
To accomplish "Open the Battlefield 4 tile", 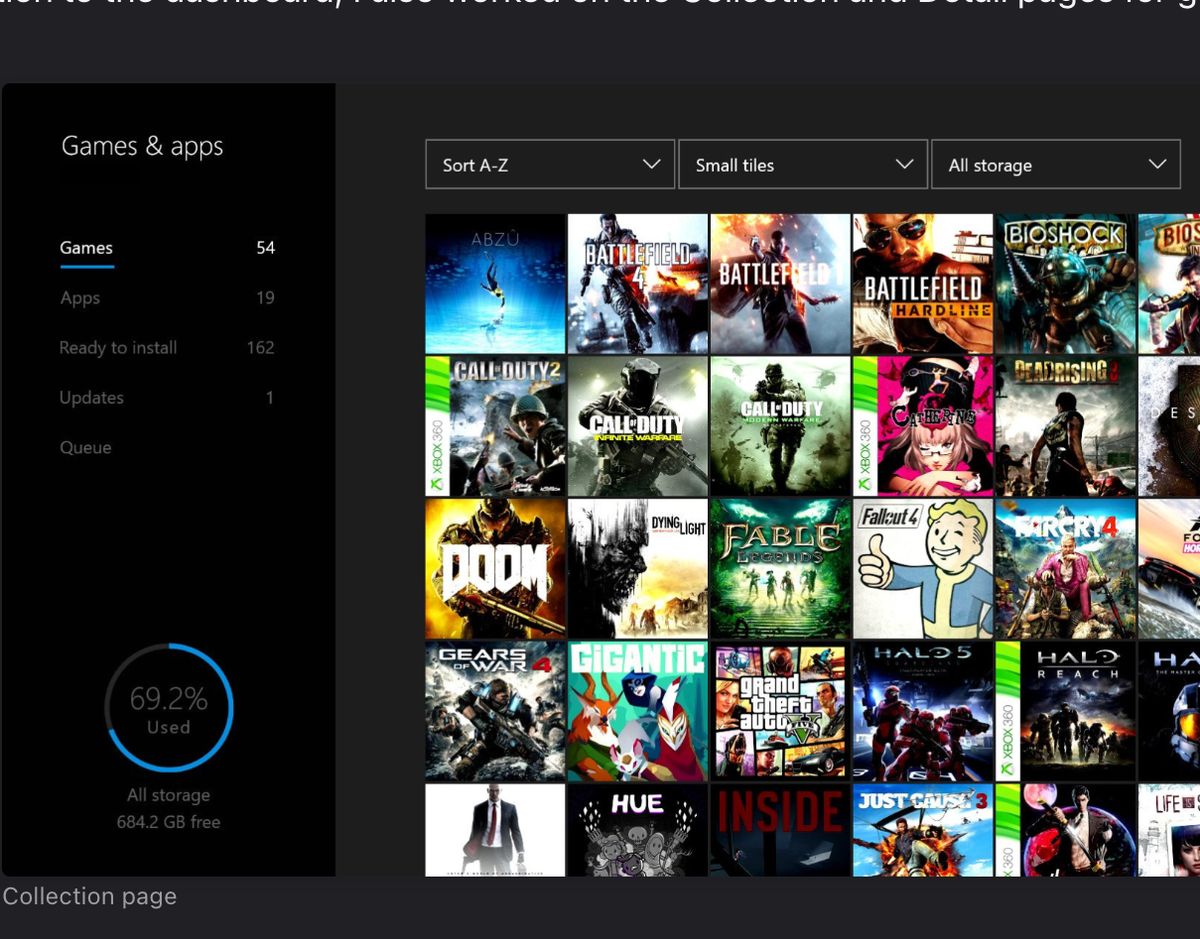I will [638, 283].
